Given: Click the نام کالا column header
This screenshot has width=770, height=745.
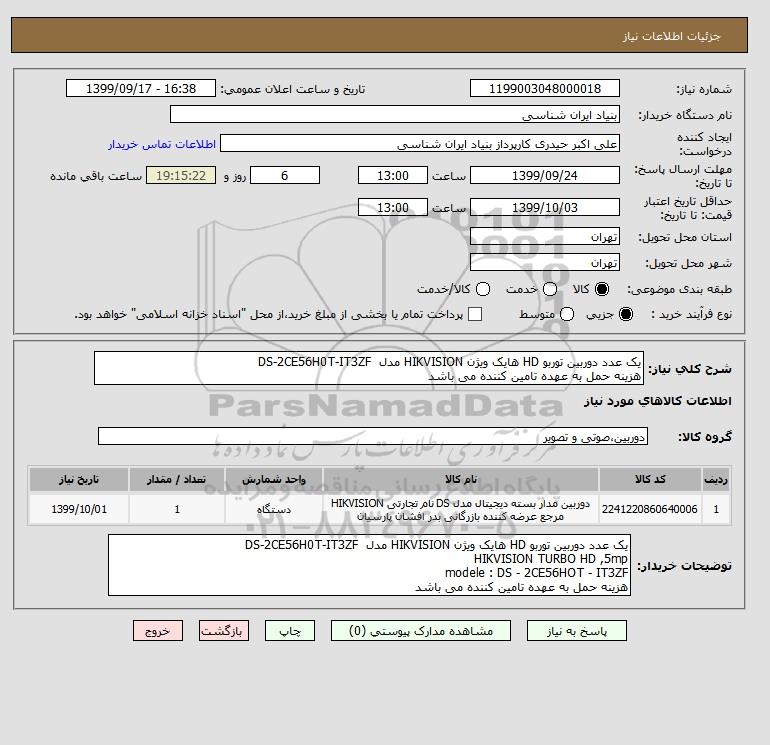Looking at the screenshot, I should tap(461, 479).
